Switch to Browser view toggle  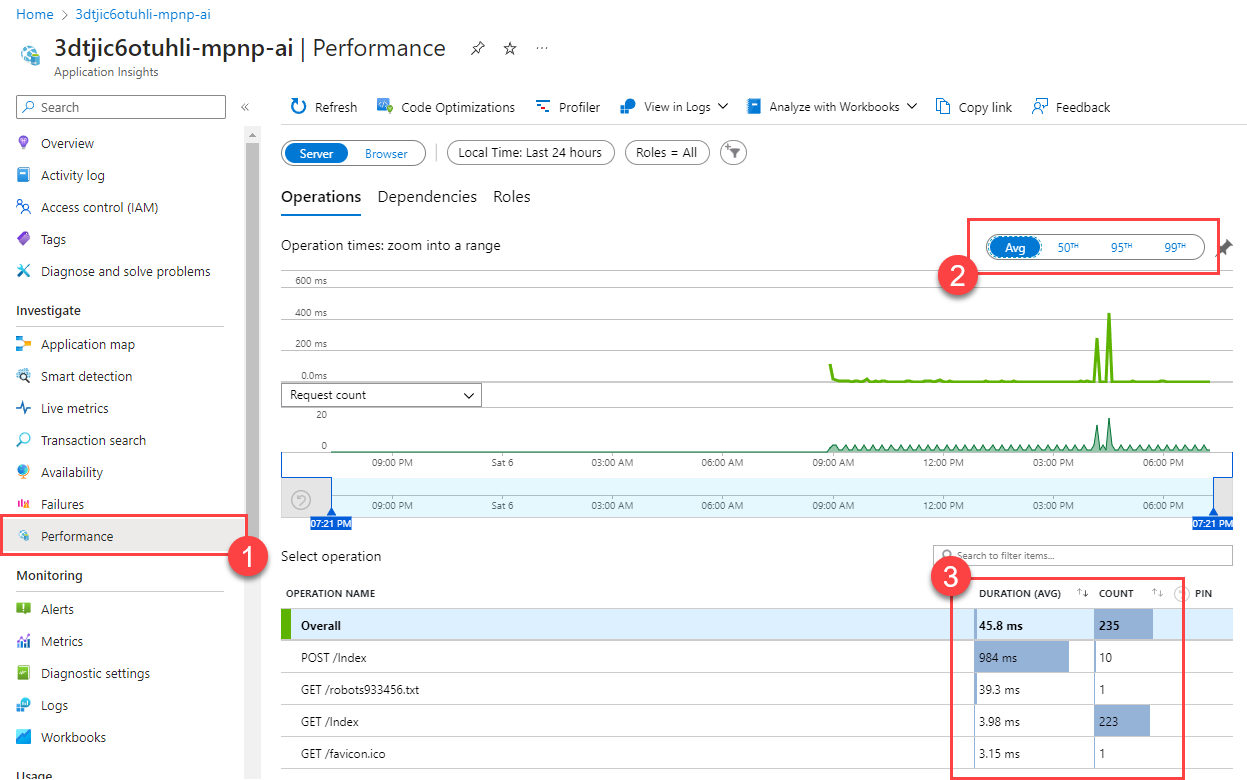(x=386, y=153)
